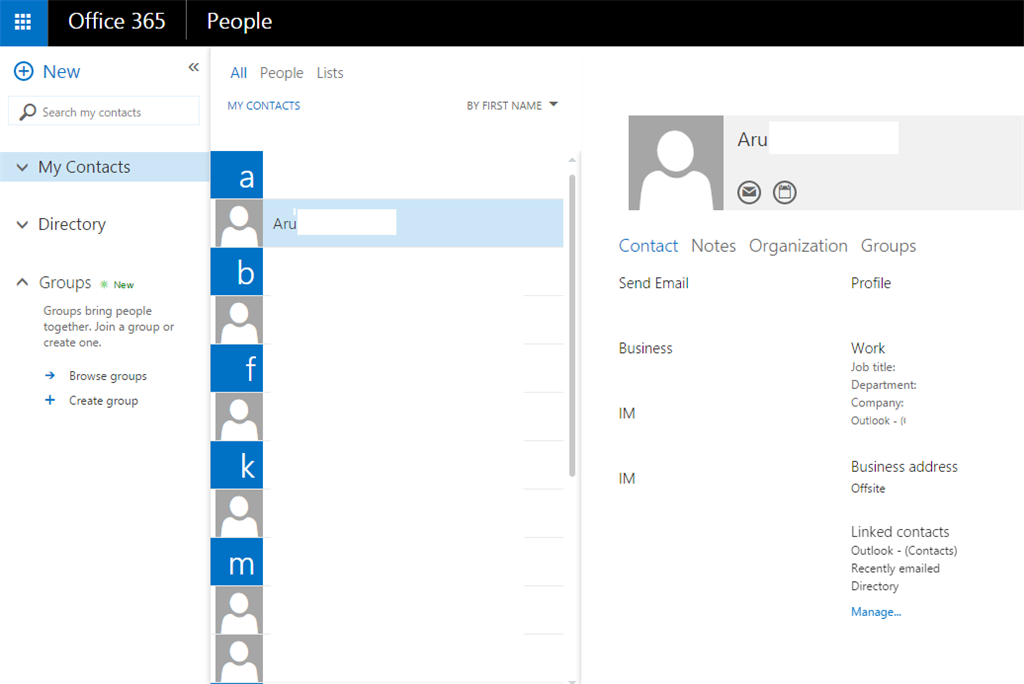Collapse the Groups section

click(x=22, y=283)
